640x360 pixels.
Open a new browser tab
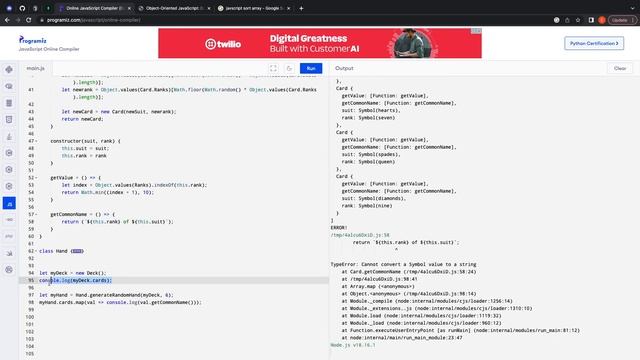[301, 8]
